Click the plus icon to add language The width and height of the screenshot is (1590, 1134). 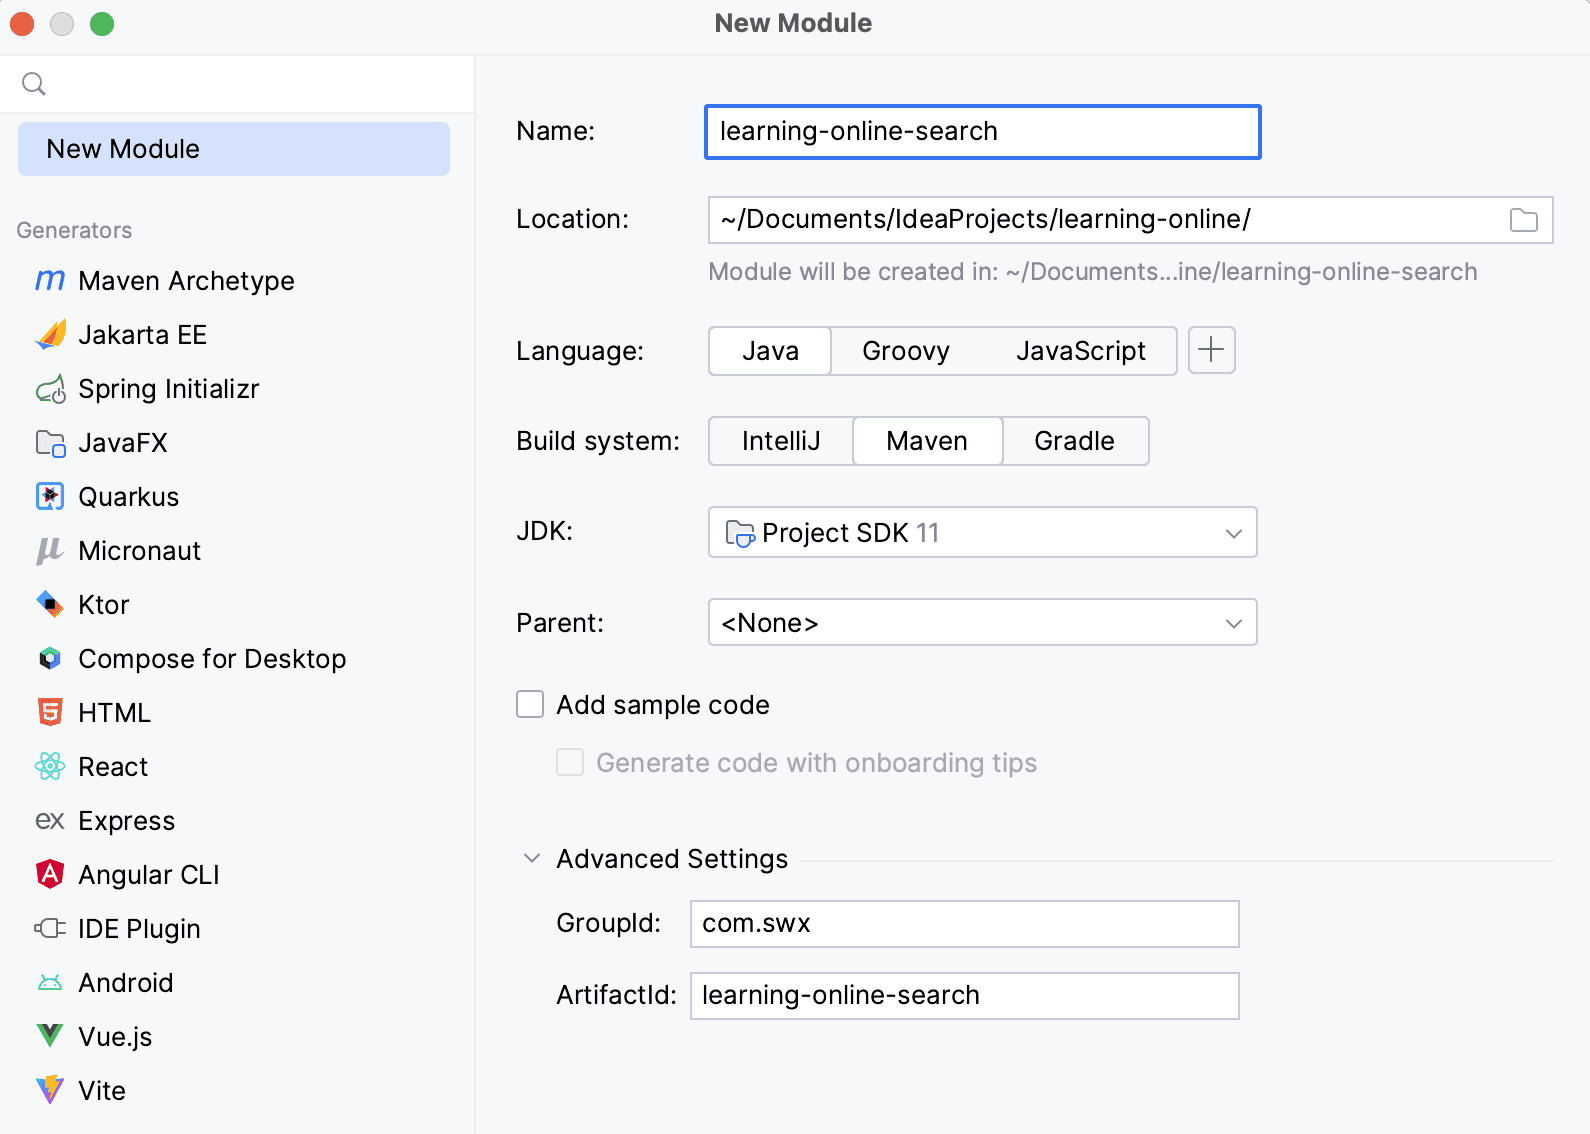coord(1211,350)
